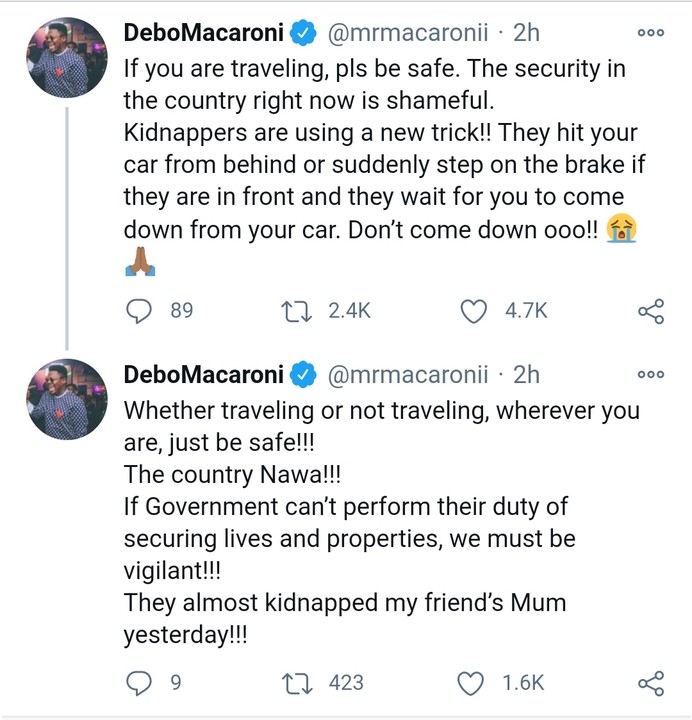Like the second tweet with 1.6K likes
The height and width of the screenshot is (720, 692).
pos(471,683)
